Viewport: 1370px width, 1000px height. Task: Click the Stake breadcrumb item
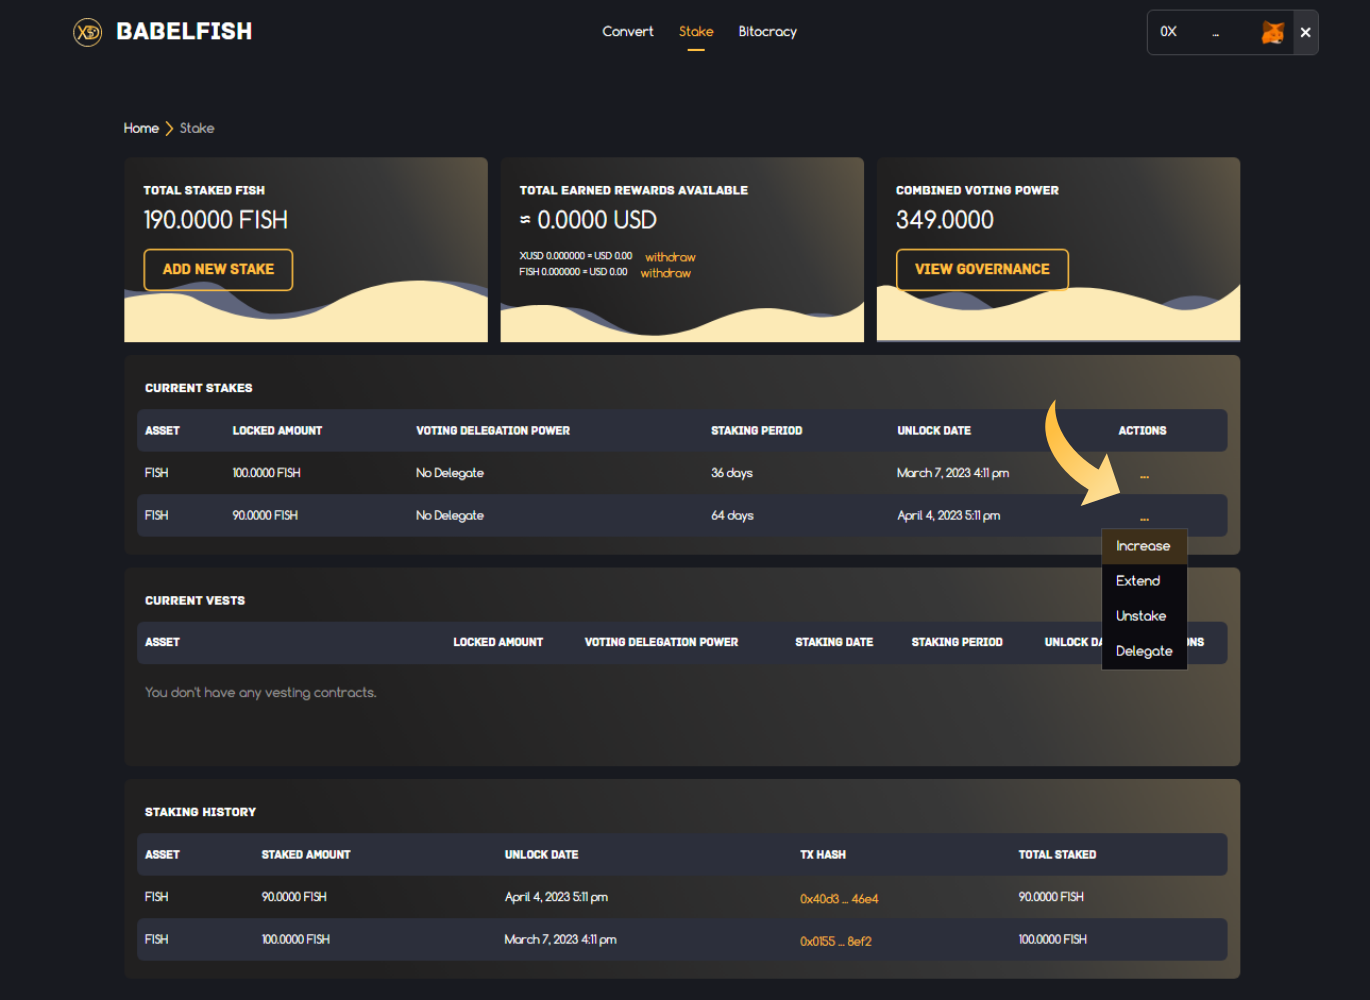coord(197,128)
